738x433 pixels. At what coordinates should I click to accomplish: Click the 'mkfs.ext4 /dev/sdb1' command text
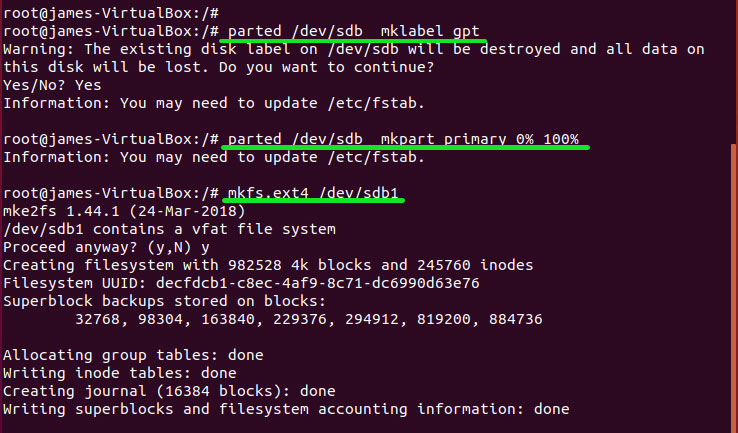click(316, 192)
